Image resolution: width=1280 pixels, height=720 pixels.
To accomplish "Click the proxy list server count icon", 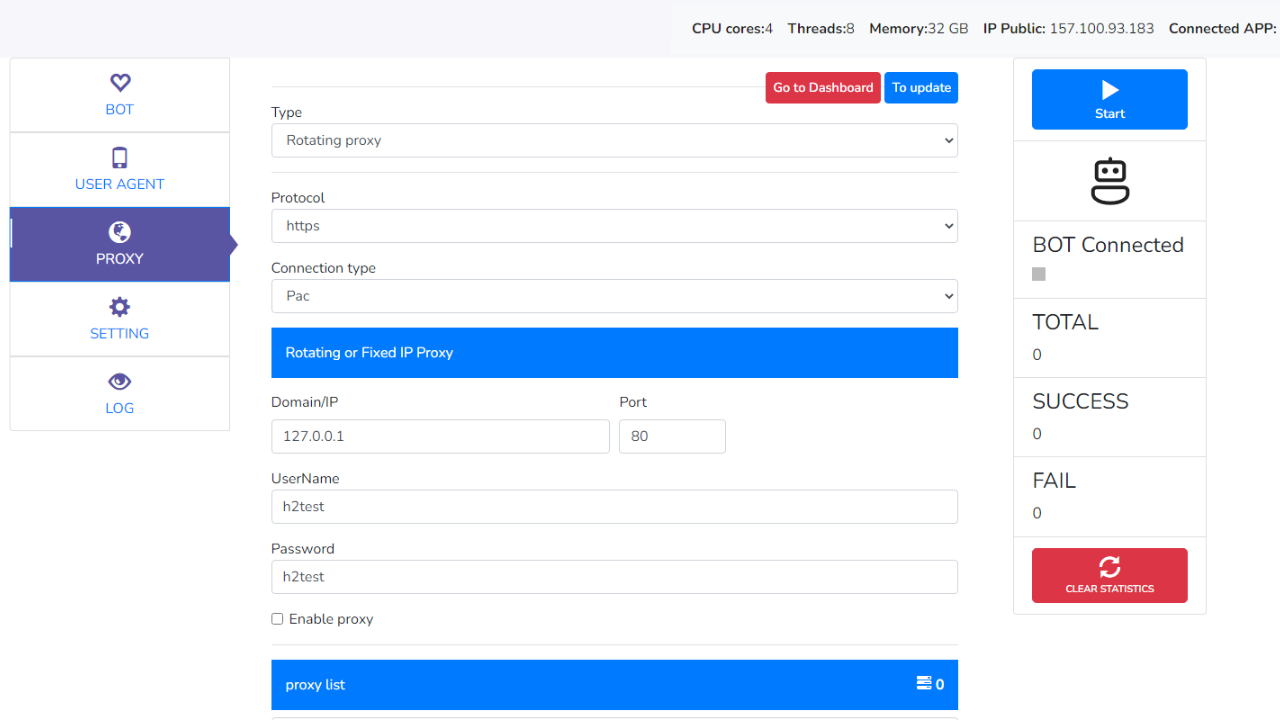I will click(924, 684).
